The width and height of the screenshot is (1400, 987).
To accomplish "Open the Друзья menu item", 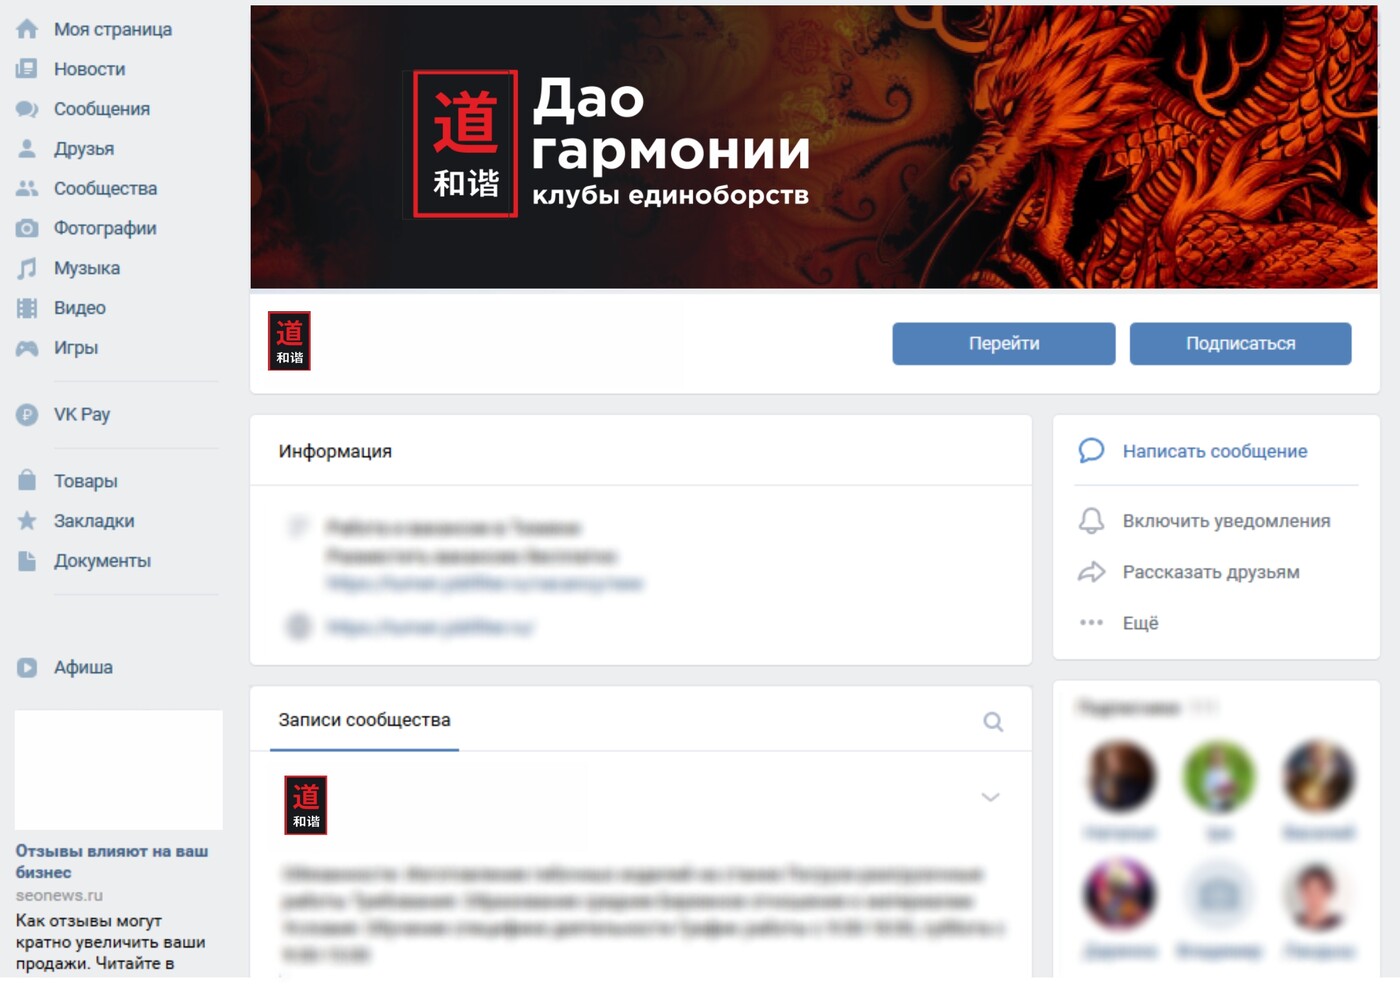I will 84,149.
